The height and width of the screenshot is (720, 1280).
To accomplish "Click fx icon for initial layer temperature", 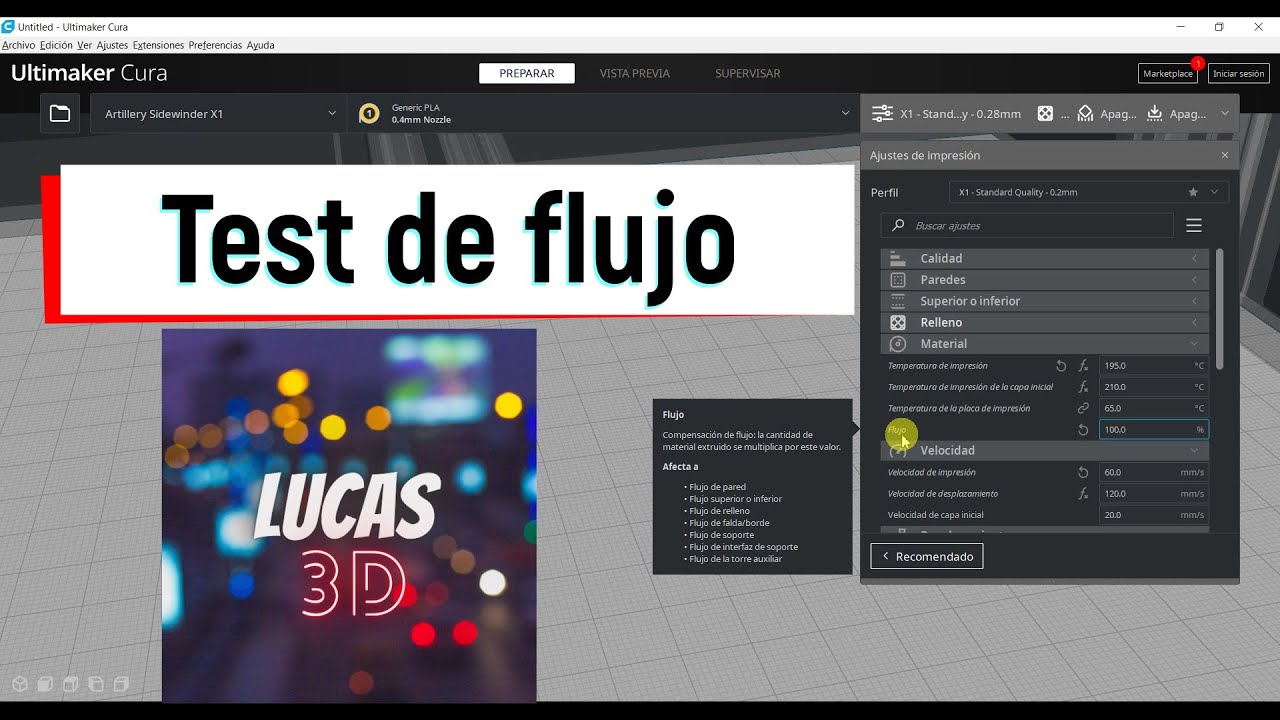I will [1083, 387].
